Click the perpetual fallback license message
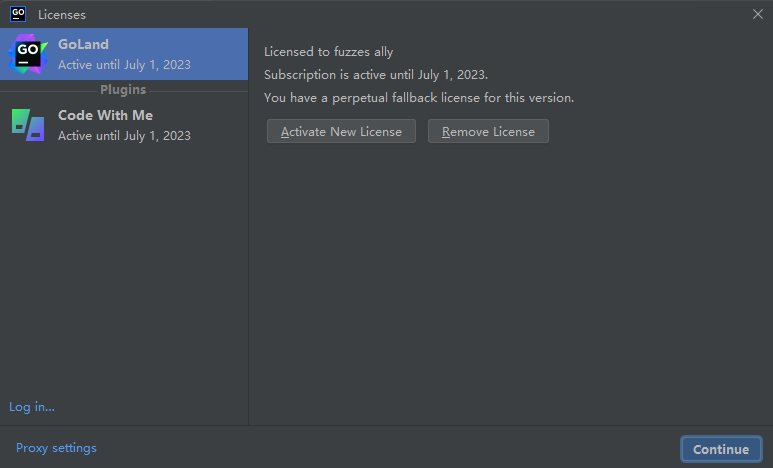The height and width of the screenshot is (468, 773). tap(419, 98)
